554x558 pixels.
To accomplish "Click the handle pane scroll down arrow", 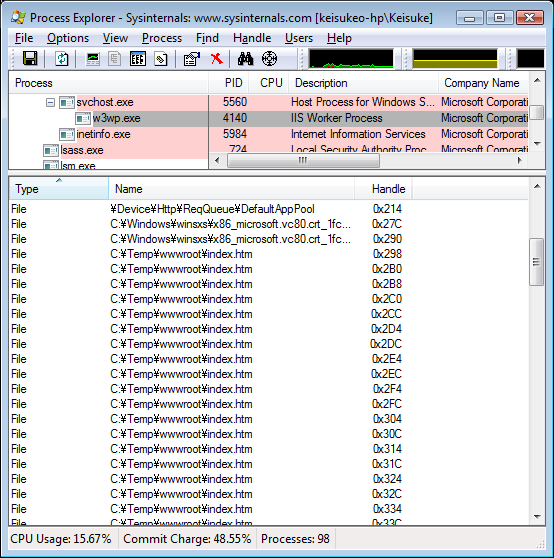I will [537, 516].
